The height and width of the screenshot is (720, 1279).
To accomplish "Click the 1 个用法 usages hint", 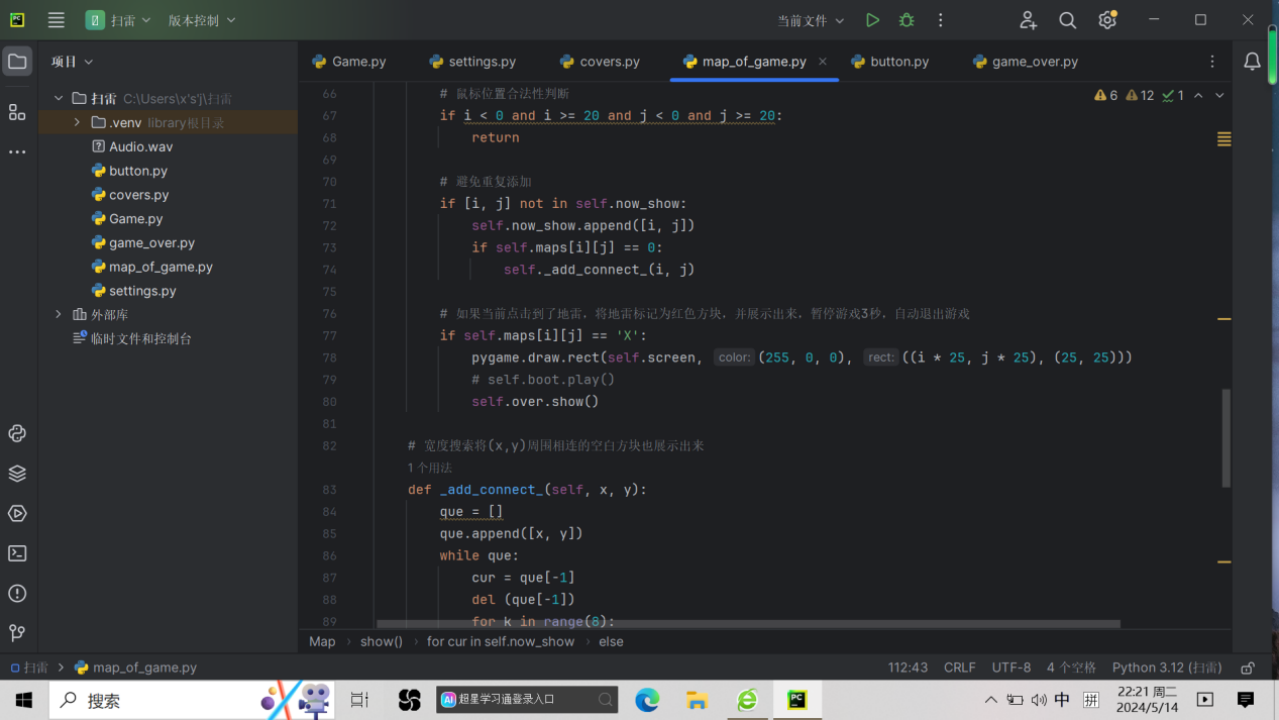I will point(430,467).
